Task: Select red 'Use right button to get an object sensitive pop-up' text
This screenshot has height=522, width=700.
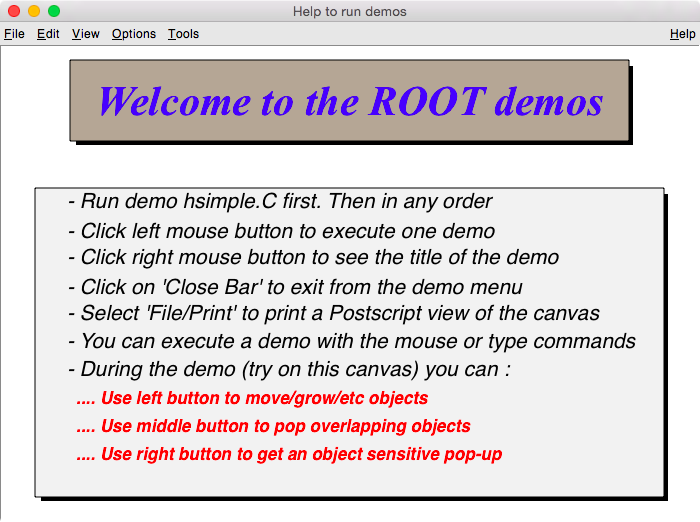Action: tap(289, 455)
